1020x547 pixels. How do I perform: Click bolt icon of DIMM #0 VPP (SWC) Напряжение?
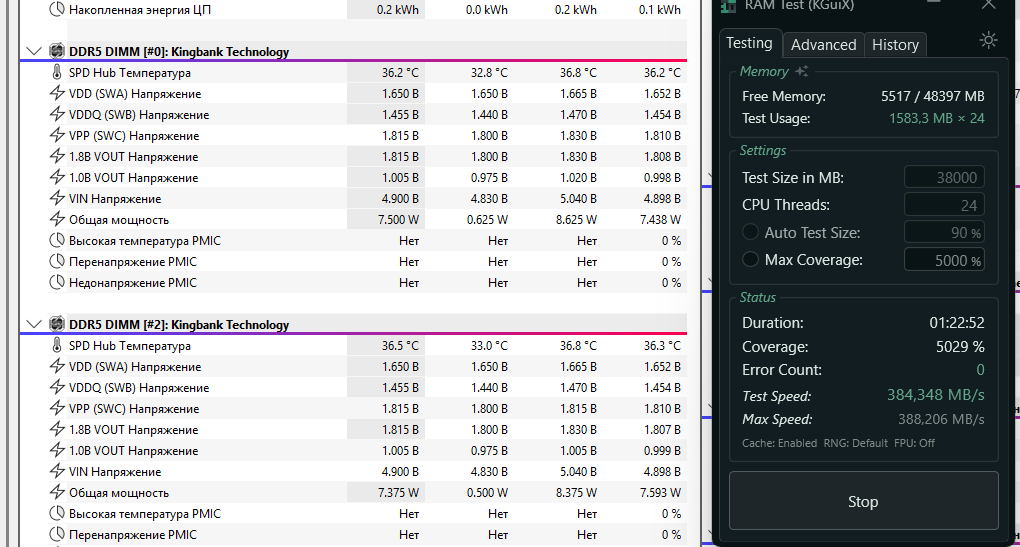pos(57,135)
